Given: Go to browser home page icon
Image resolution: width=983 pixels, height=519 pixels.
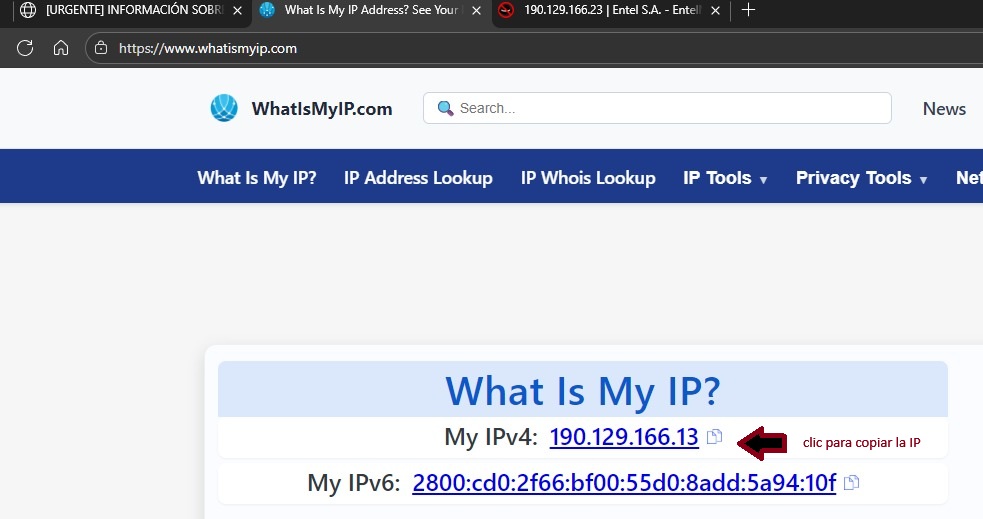Looking at the screenshot, I should pyautogui.click(x=61, y=48).
